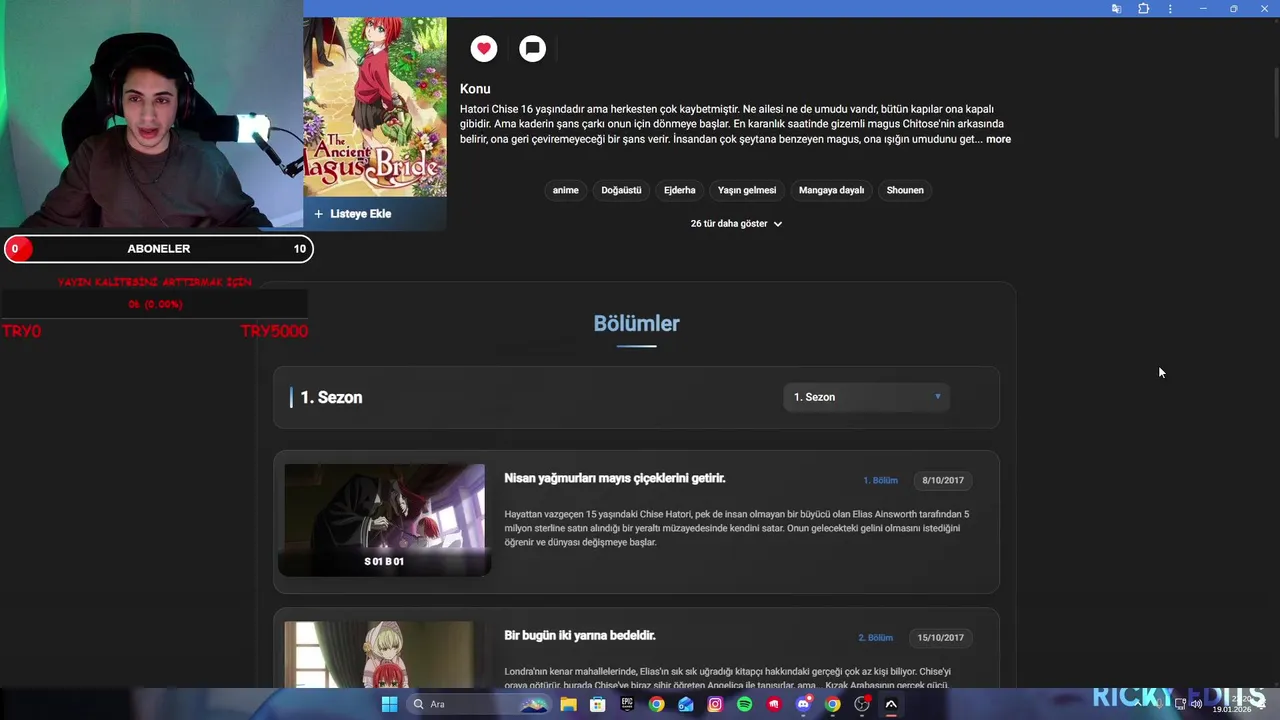The height and width of the screenshot is (720, 1280).
Task: Select the 'anime' genre tag
Action: point(566,190)
